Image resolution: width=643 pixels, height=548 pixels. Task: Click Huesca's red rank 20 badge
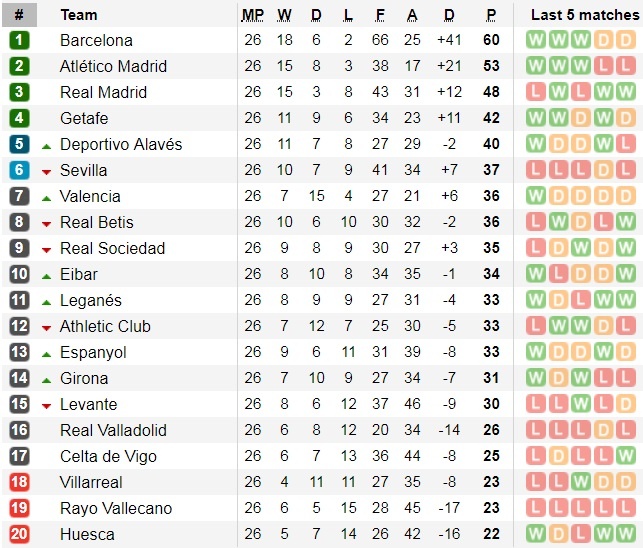click(20, 534)
